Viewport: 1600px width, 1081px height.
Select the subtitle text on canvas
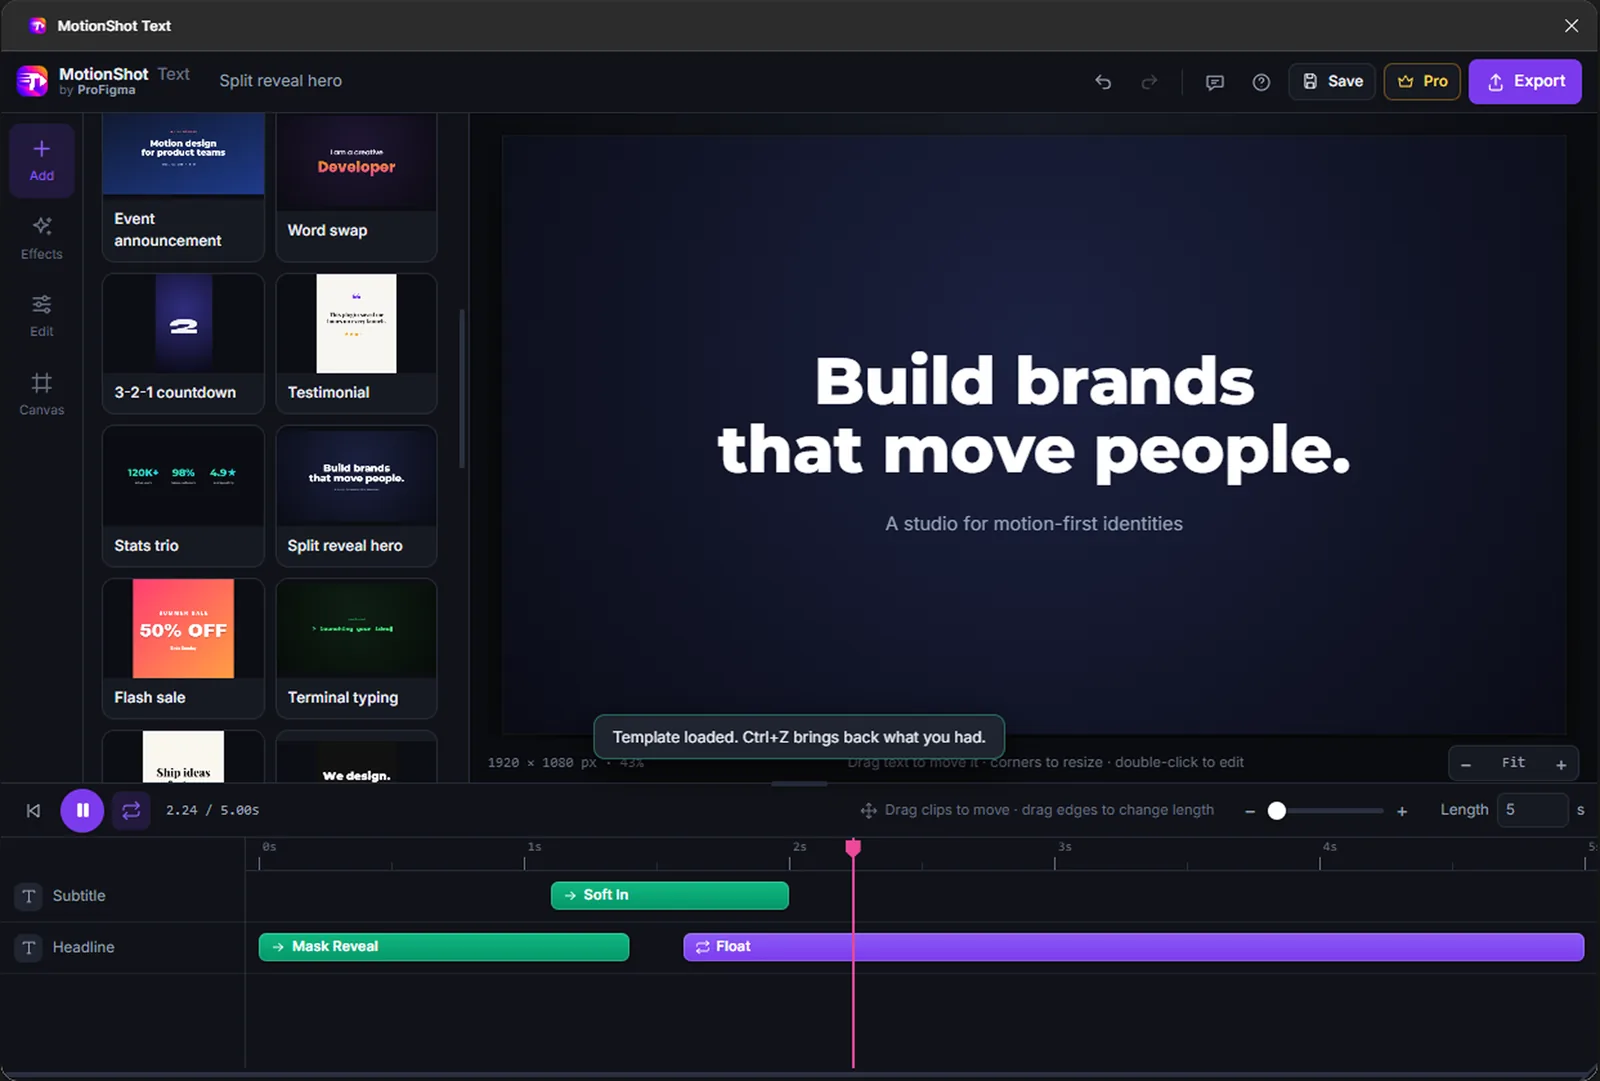point(1034,524)
